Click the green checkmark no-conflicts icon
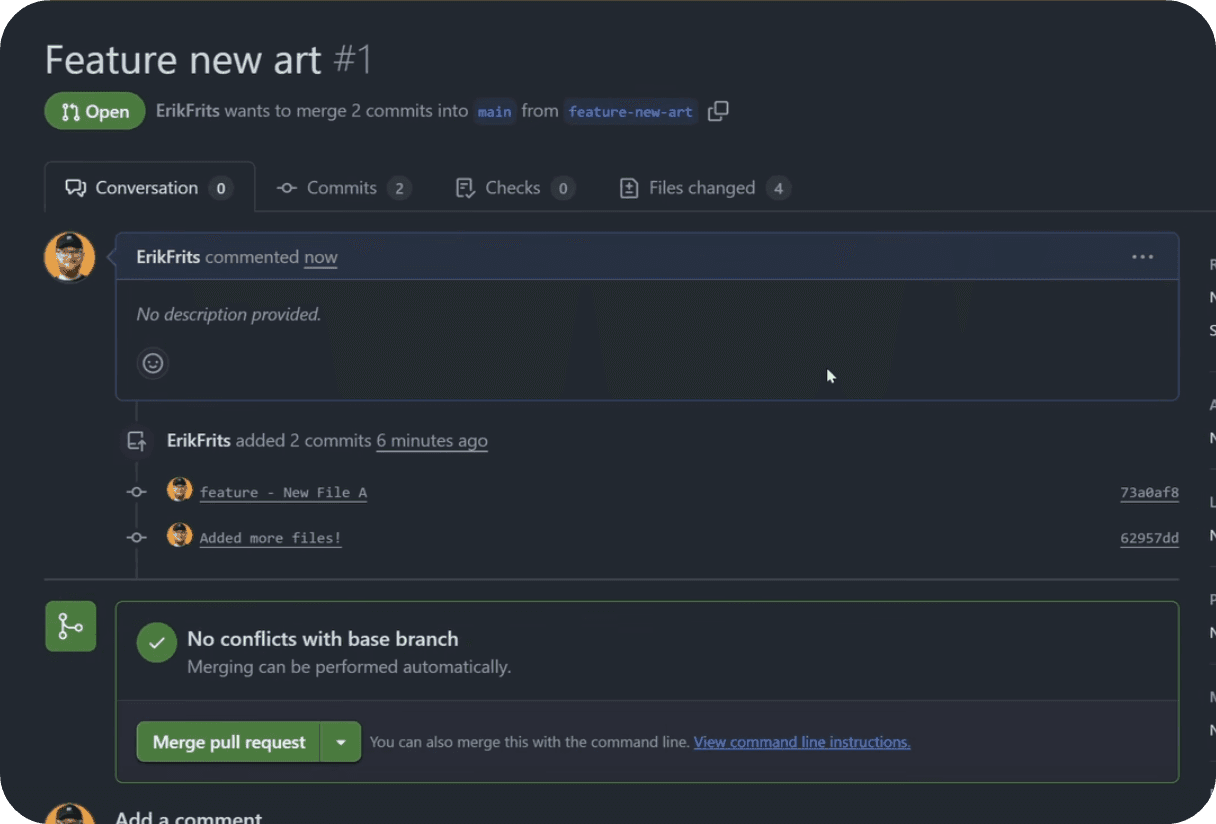1216x824 pixels. click(x=156, y=643)
